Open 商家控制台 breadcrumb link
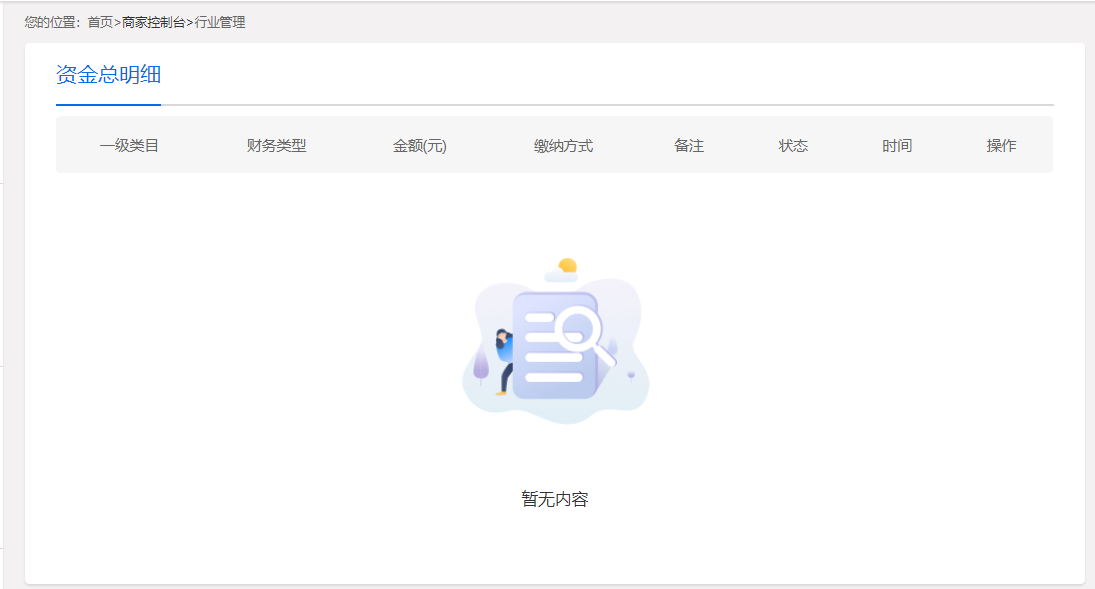Image resolution: width=1095 pixels, height=589 pixels. click(154, 22)
